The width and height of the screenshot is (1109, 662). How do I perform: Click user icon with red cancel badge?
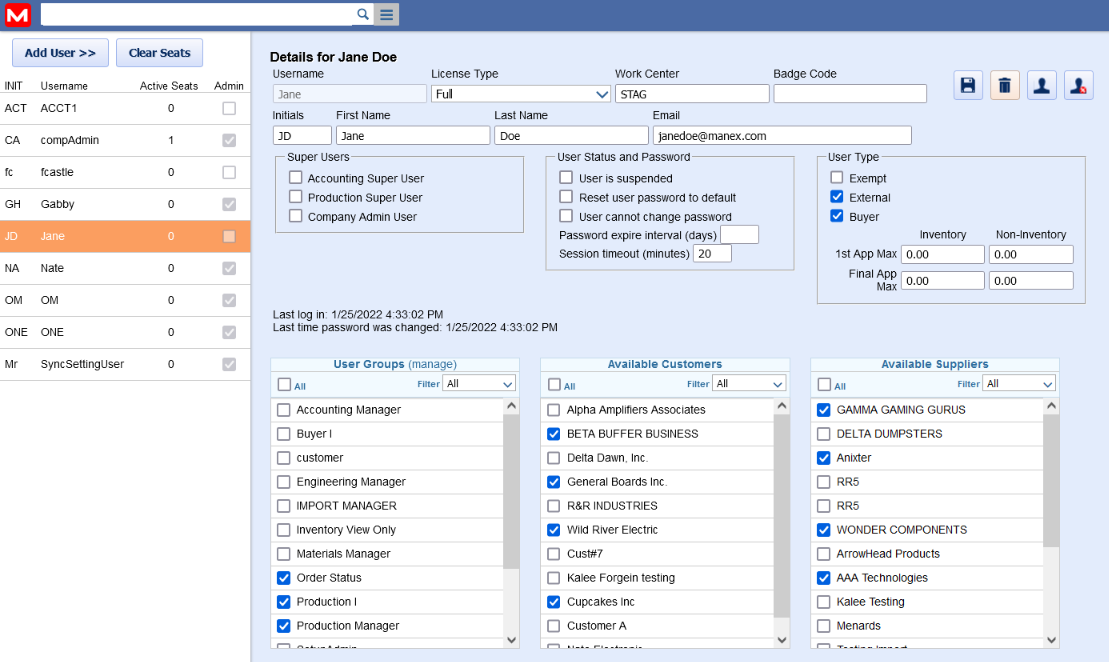[x=1078, y=86]
